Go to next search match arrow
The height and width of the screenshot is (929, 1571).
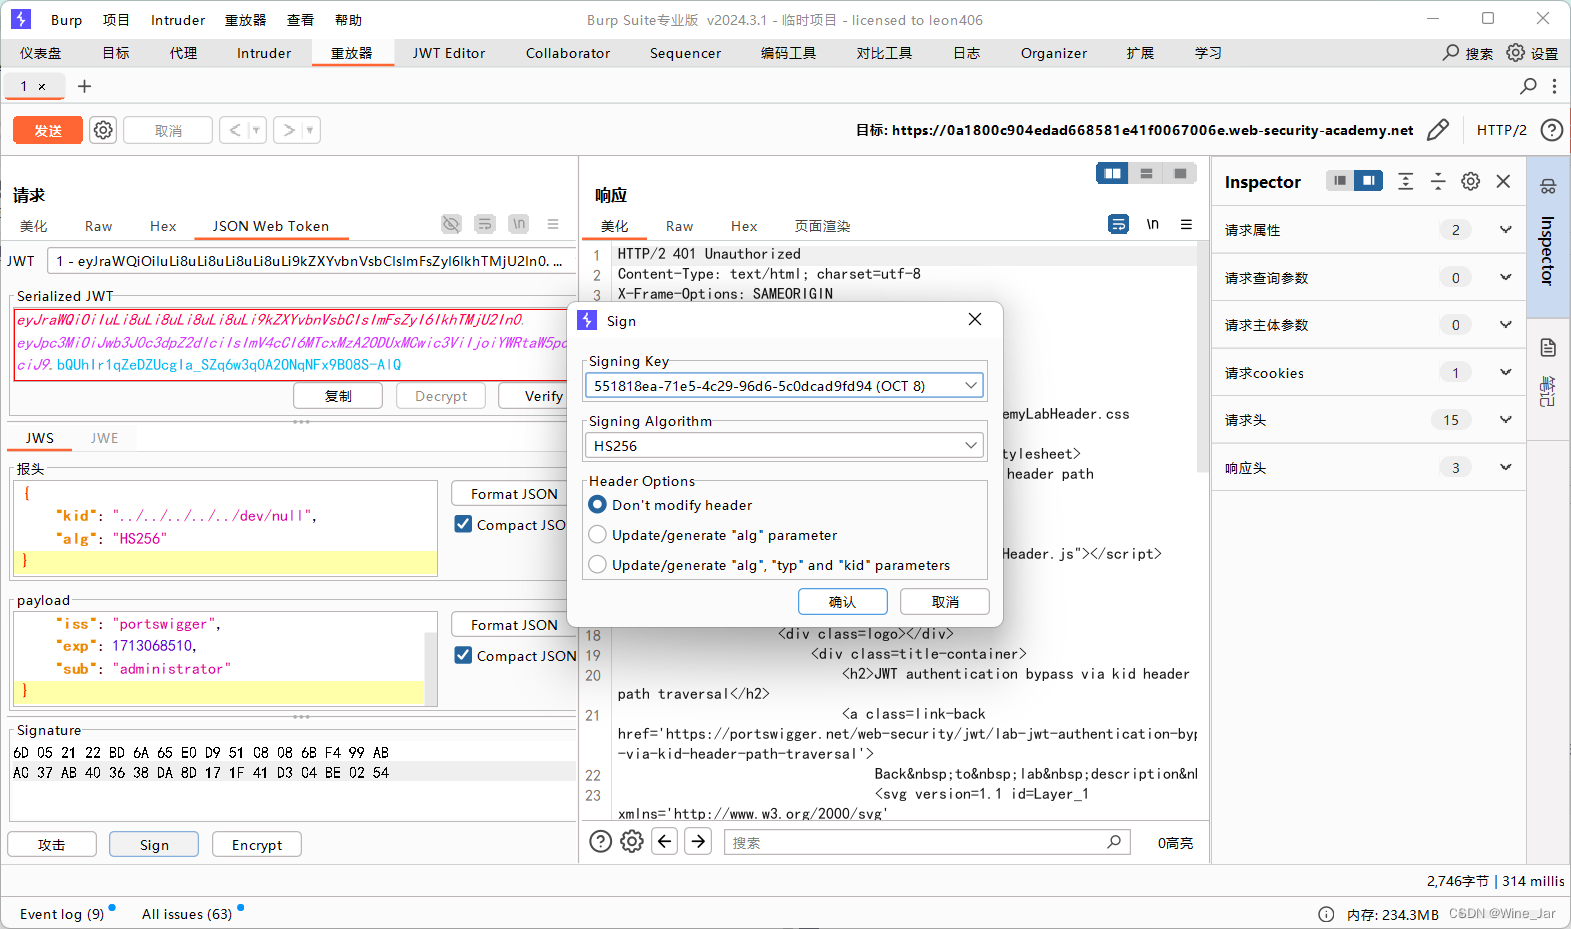[x=699, y=841]
